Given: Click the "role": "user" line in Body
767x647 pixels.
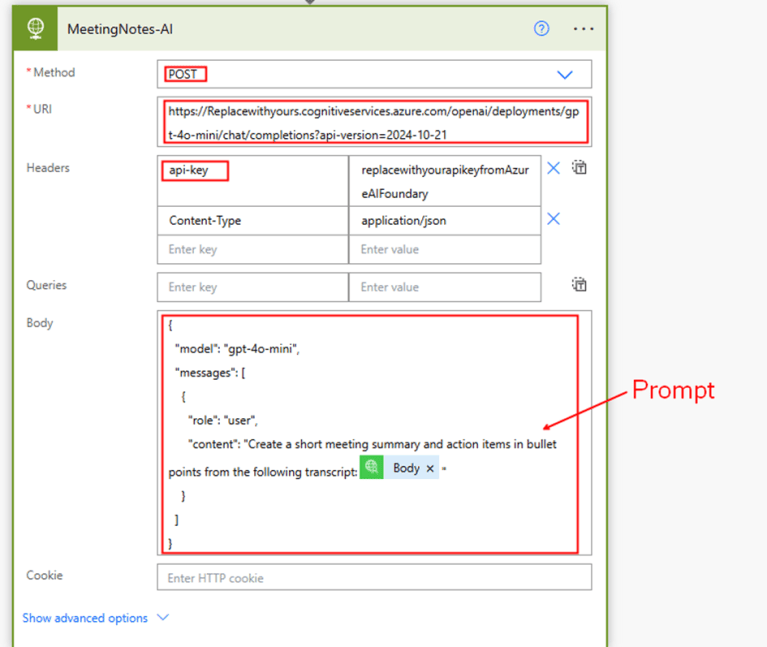Looking at the screenshot, I should pos(223,420).
